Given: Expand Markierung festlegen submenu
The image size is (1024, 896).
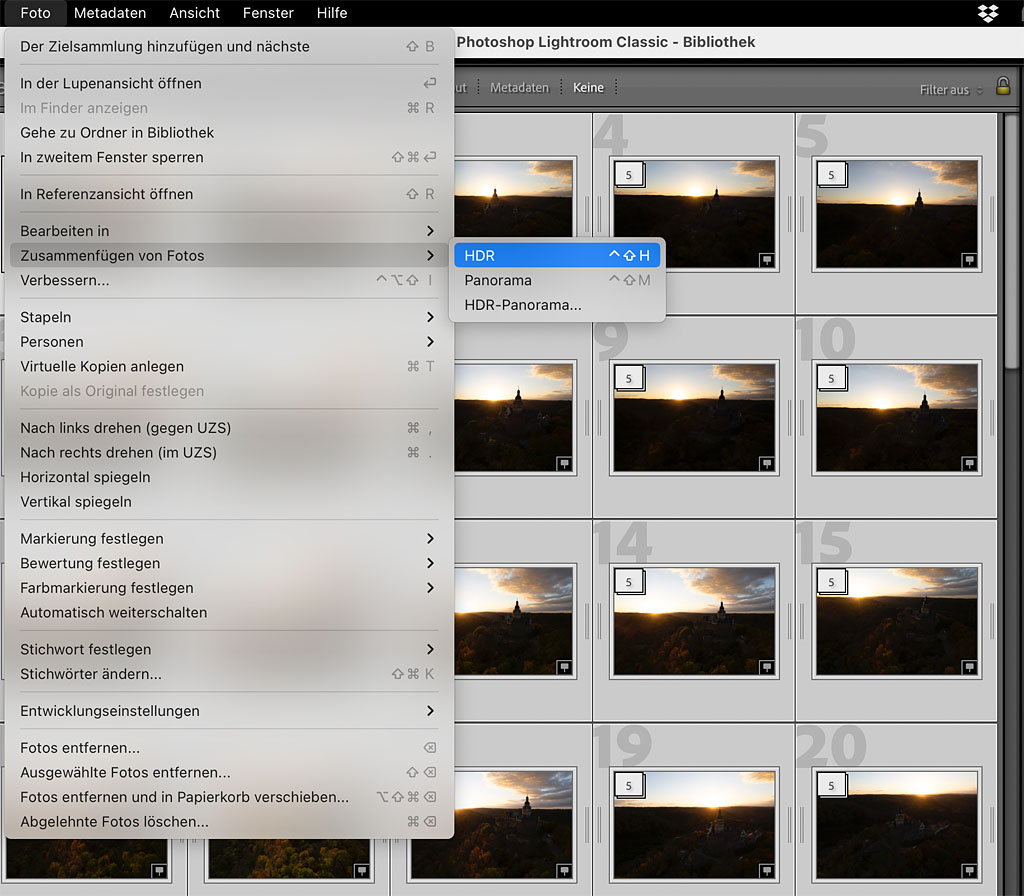Looking at the screenshot, I should point(229,539).
